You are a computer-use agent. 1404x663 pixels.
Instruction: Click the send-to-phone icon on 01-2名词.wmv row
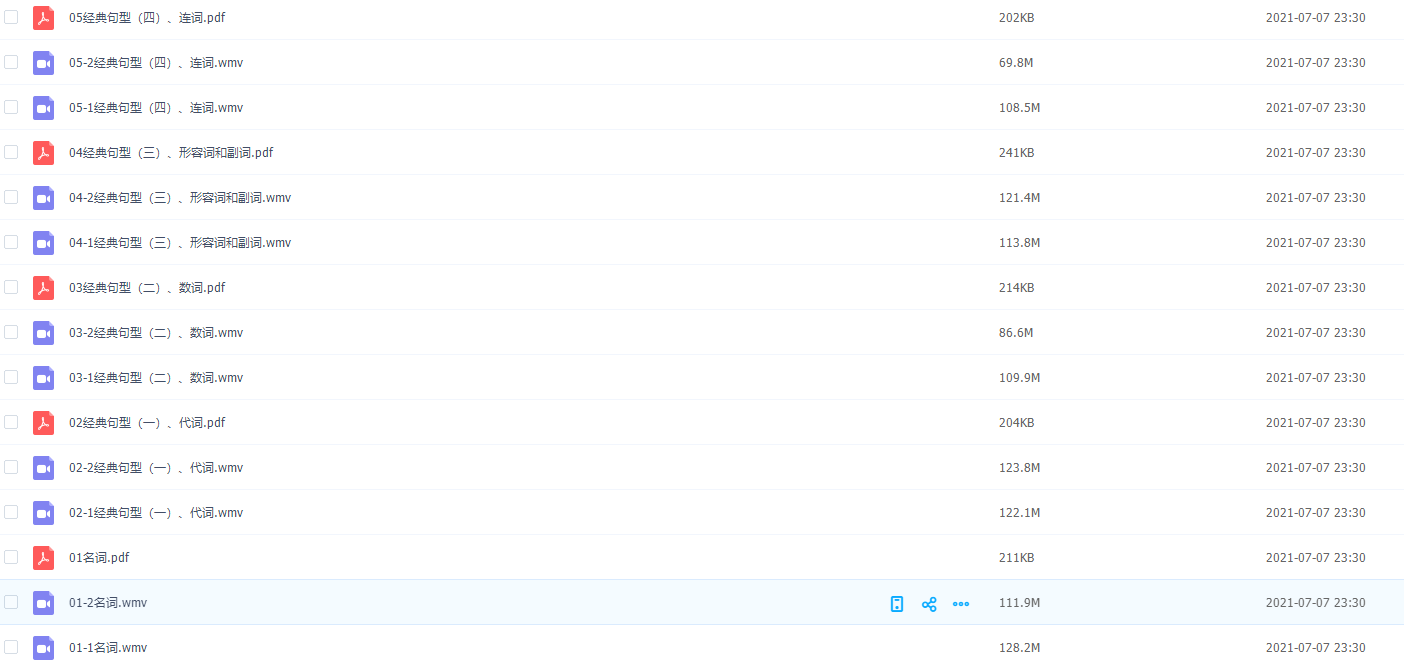(897, 604)
